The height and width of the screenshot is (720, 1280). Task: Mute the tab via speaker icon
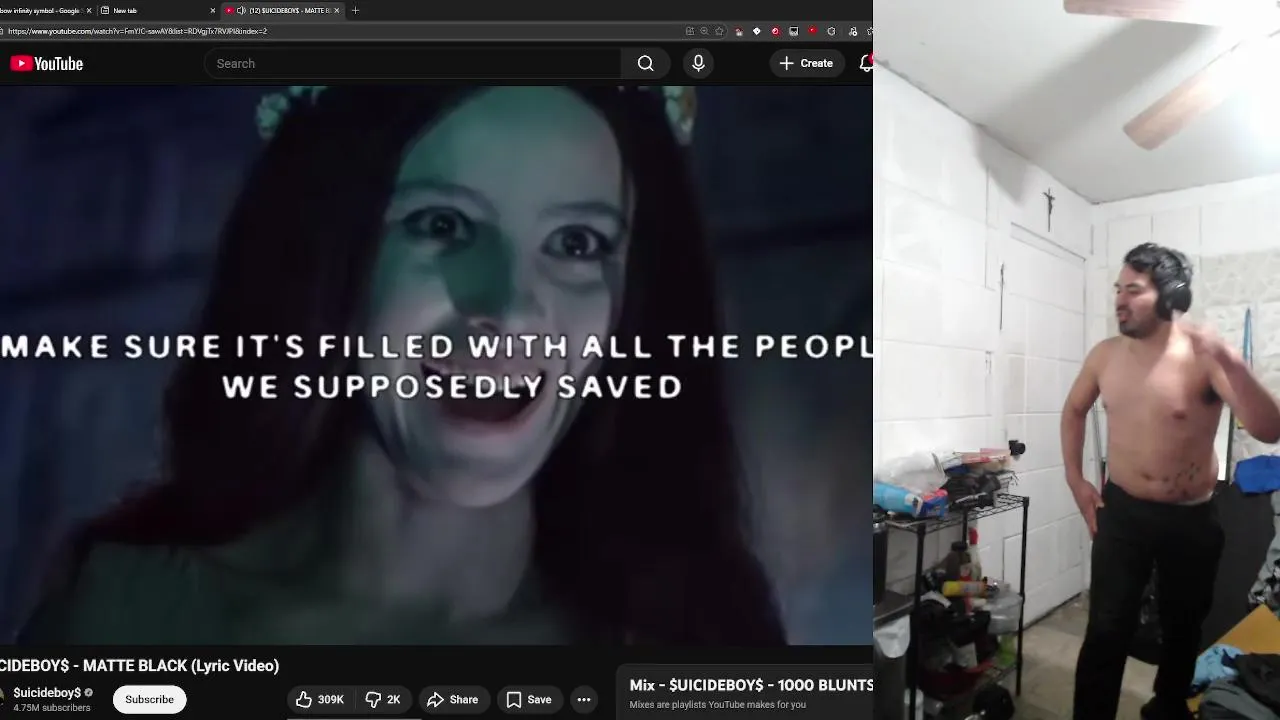tap(241, 10)
